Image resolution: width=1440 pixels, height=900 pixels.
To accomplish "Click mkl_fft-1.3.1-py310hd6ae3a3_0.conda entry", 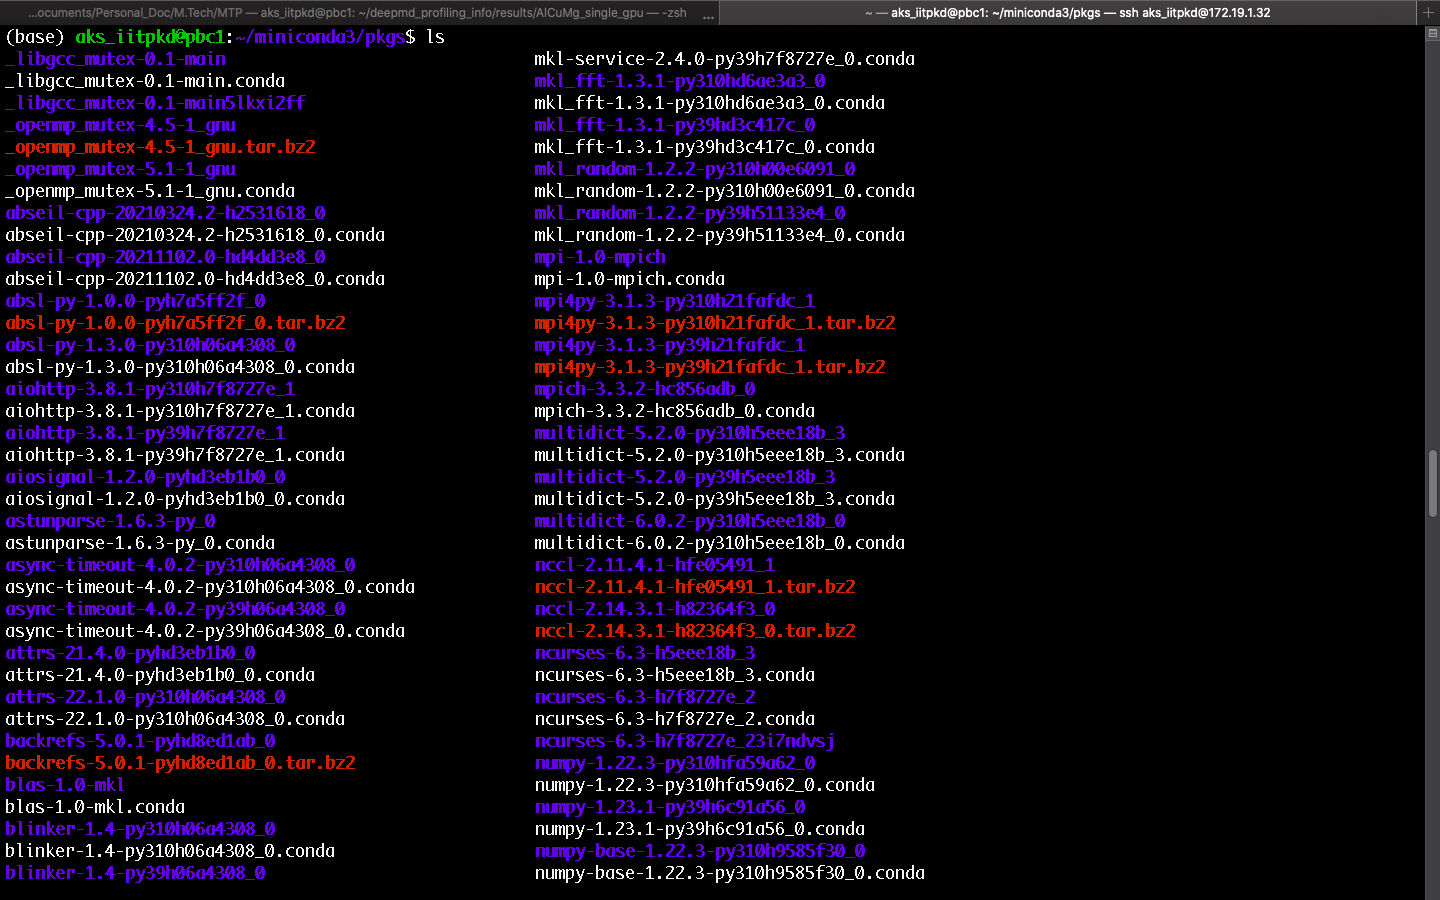I will pos(710,103).
